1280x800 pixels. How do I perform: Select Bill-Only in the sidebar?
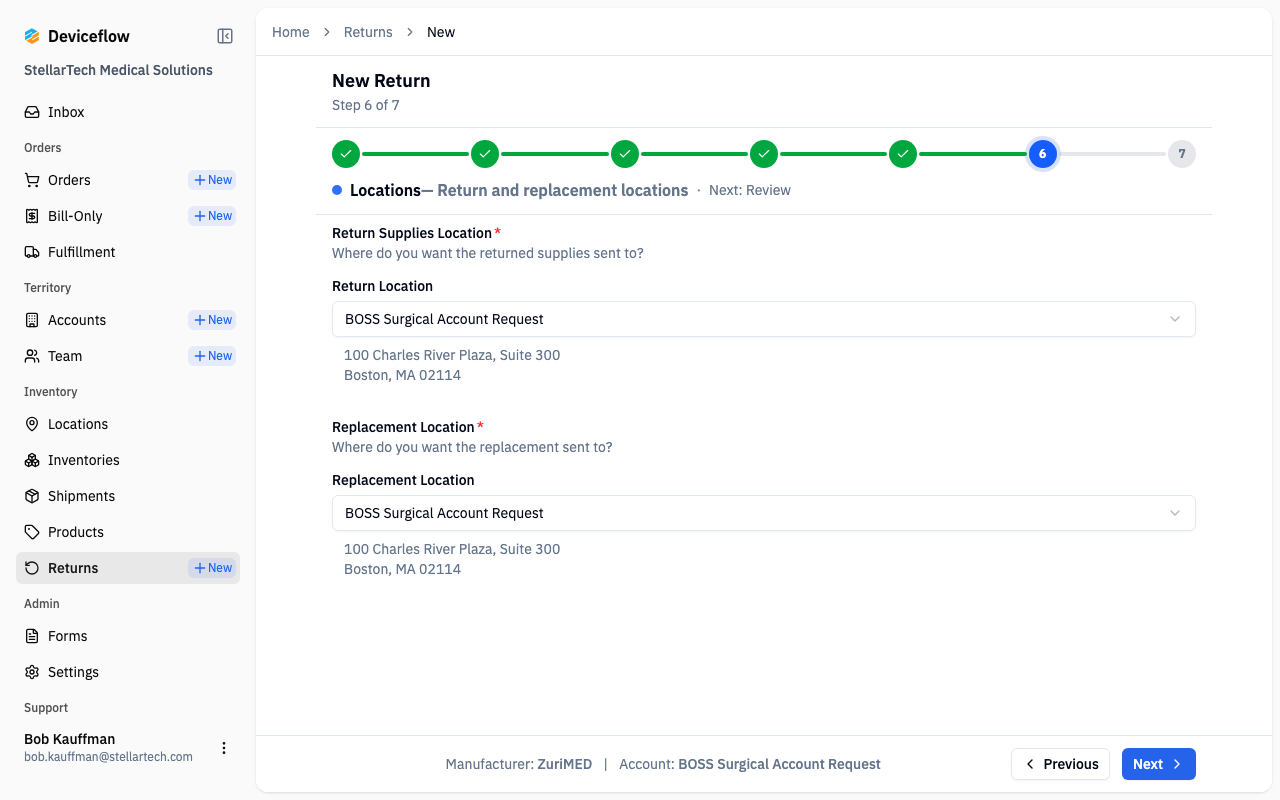pos(75,216)
